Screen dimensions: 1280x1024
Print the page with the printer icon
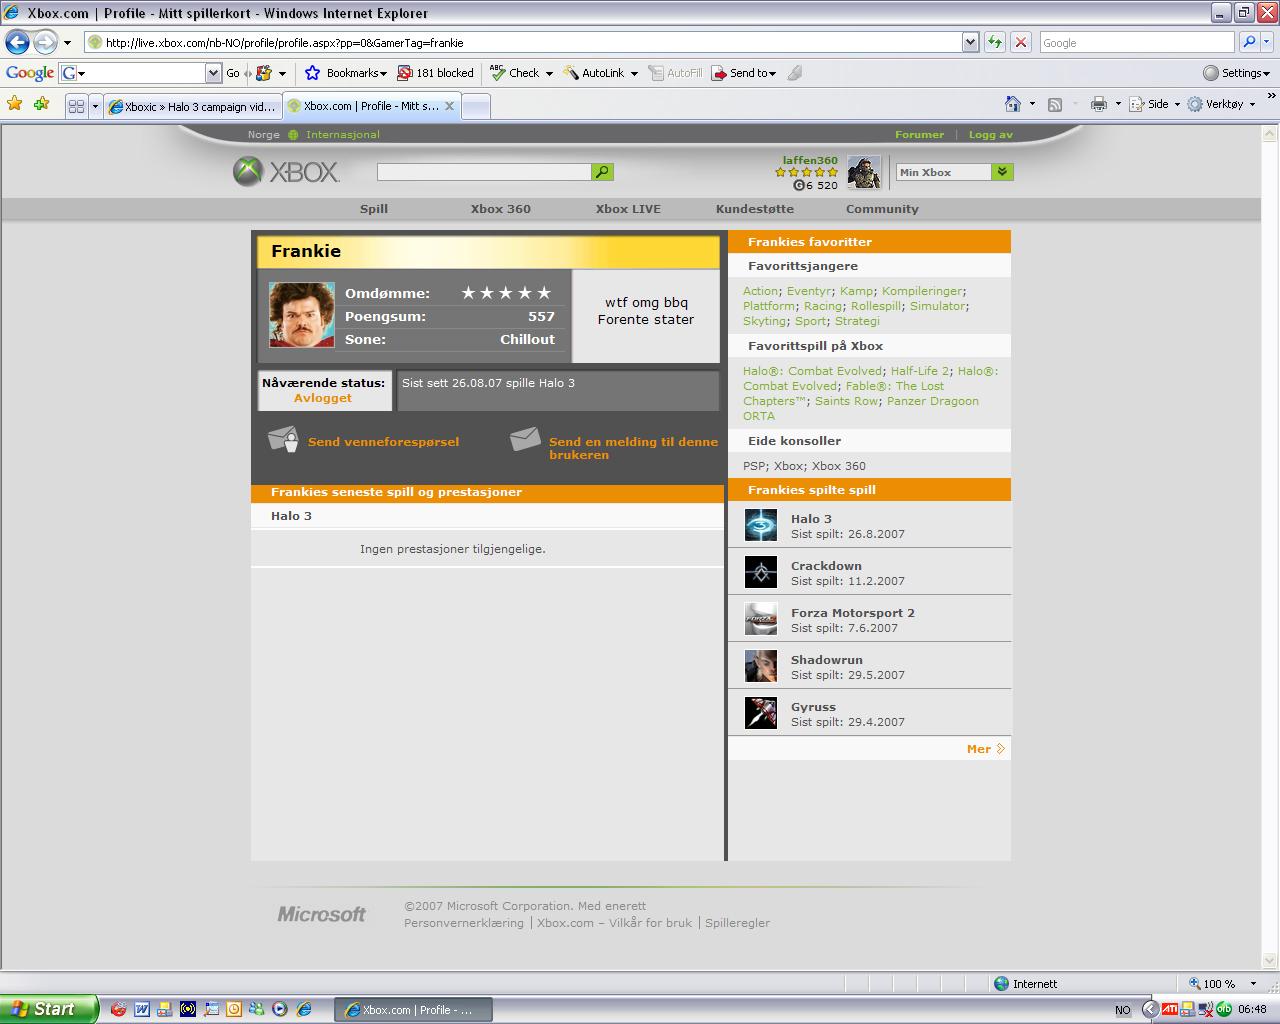(x=1099, y=104)
